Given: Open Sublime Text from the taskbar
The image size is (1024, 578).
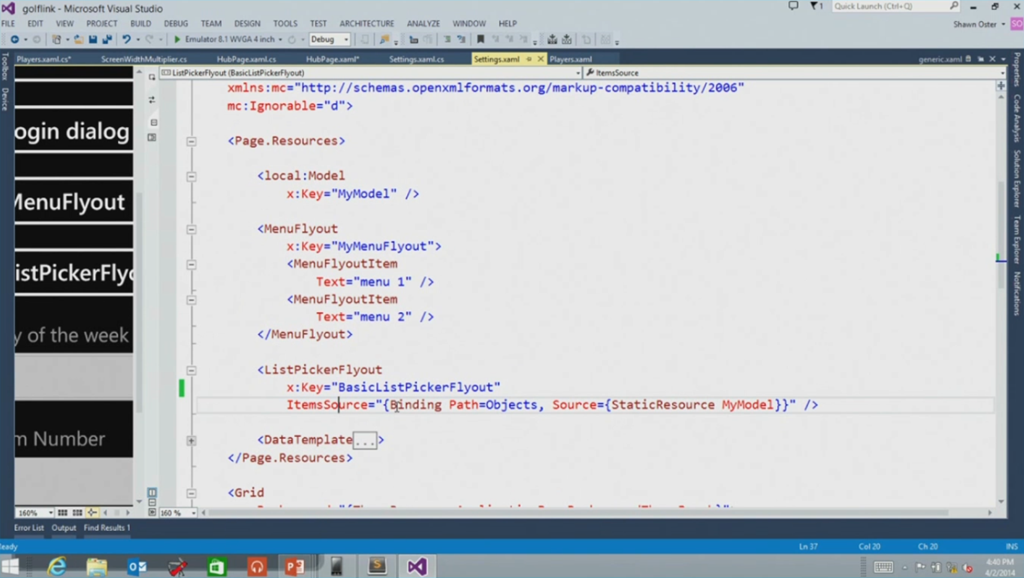Looking at the screenshot, I should point(377,566).
